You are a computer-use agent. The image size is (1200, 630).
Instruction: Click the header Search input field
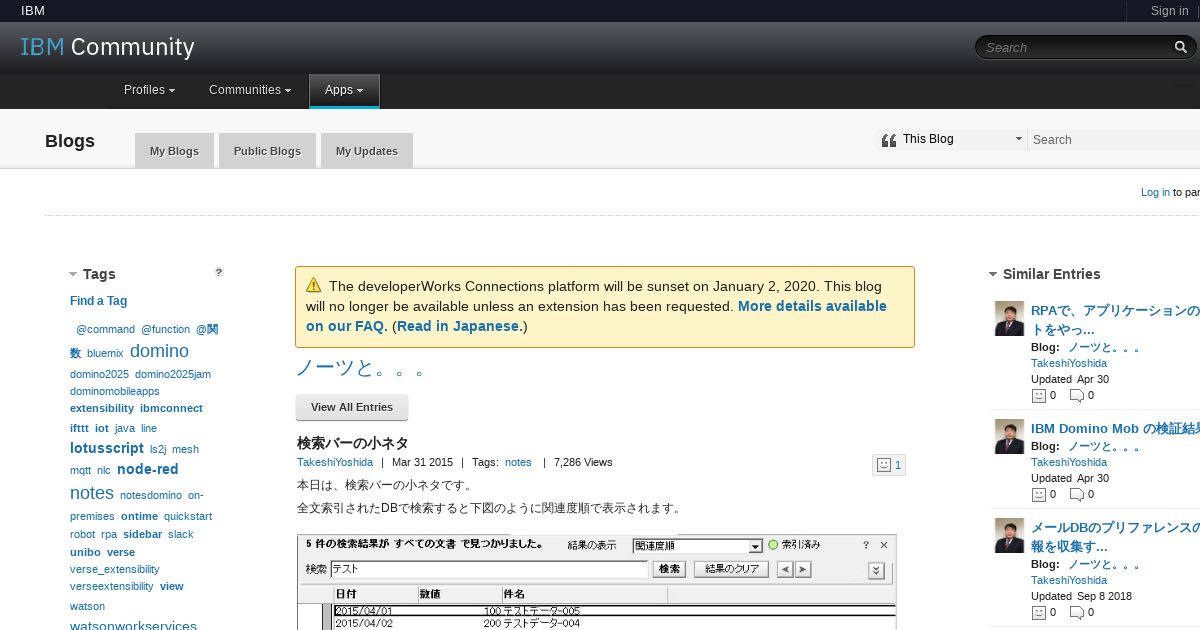pyautogui.click(x=1075, y=47)
